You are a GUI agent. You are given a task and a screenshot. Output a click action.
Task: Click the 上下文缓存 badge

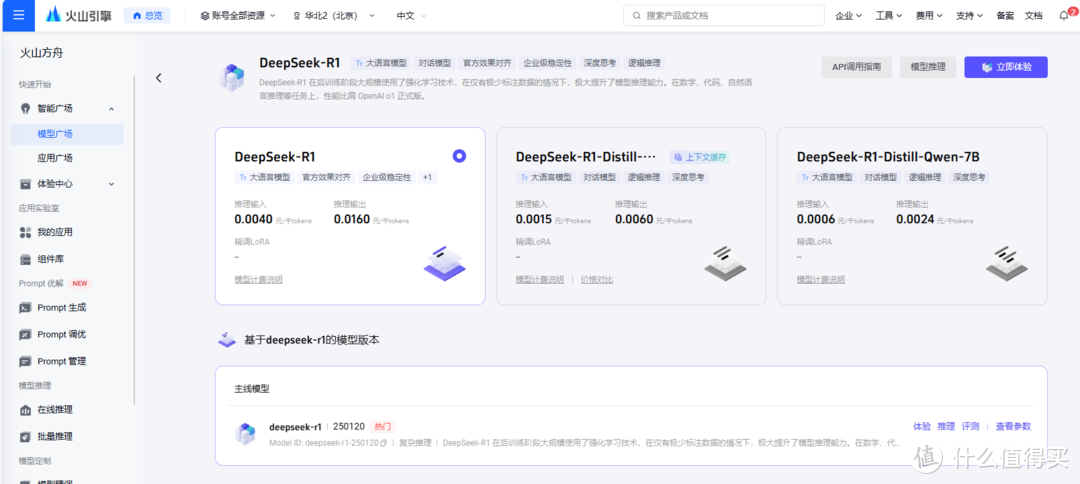700,157
